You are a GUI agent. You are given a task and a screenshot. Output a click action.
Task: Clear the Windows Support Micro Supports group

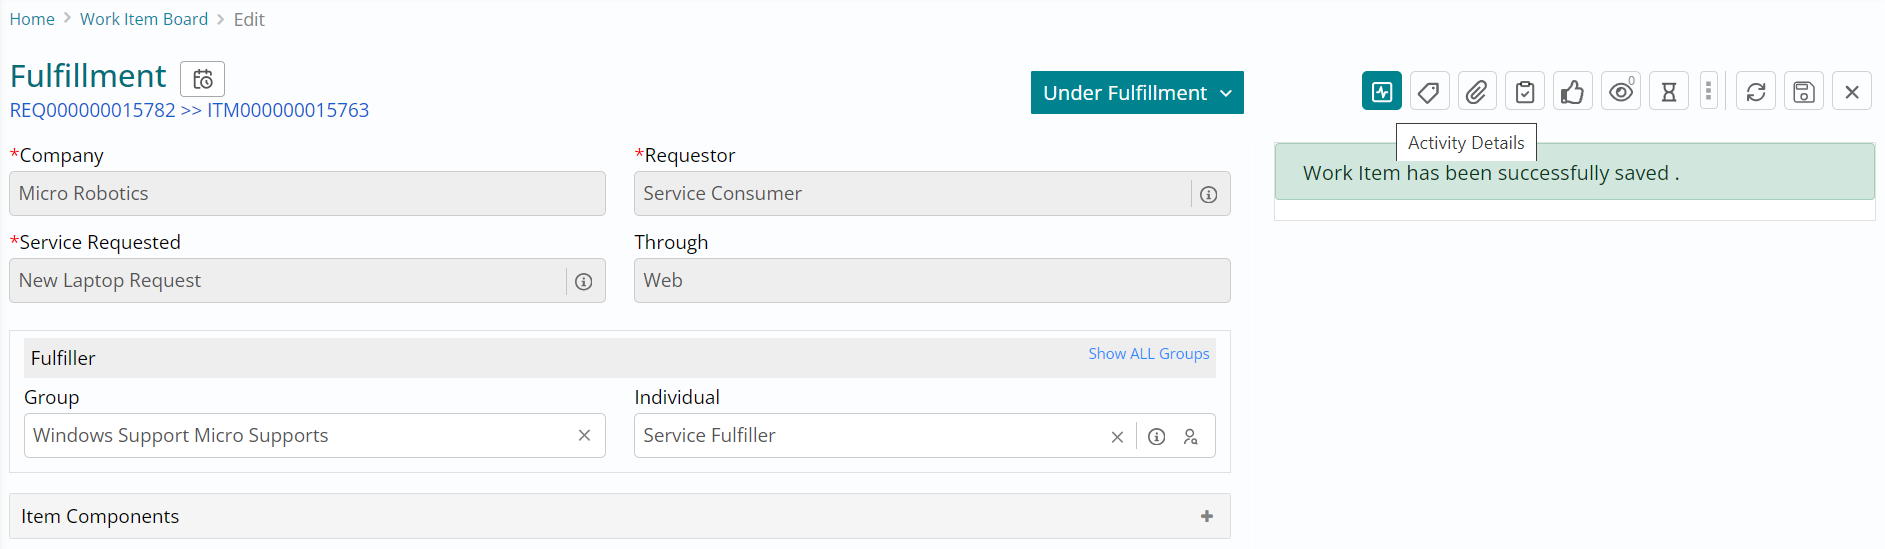(x=584, y=435)
